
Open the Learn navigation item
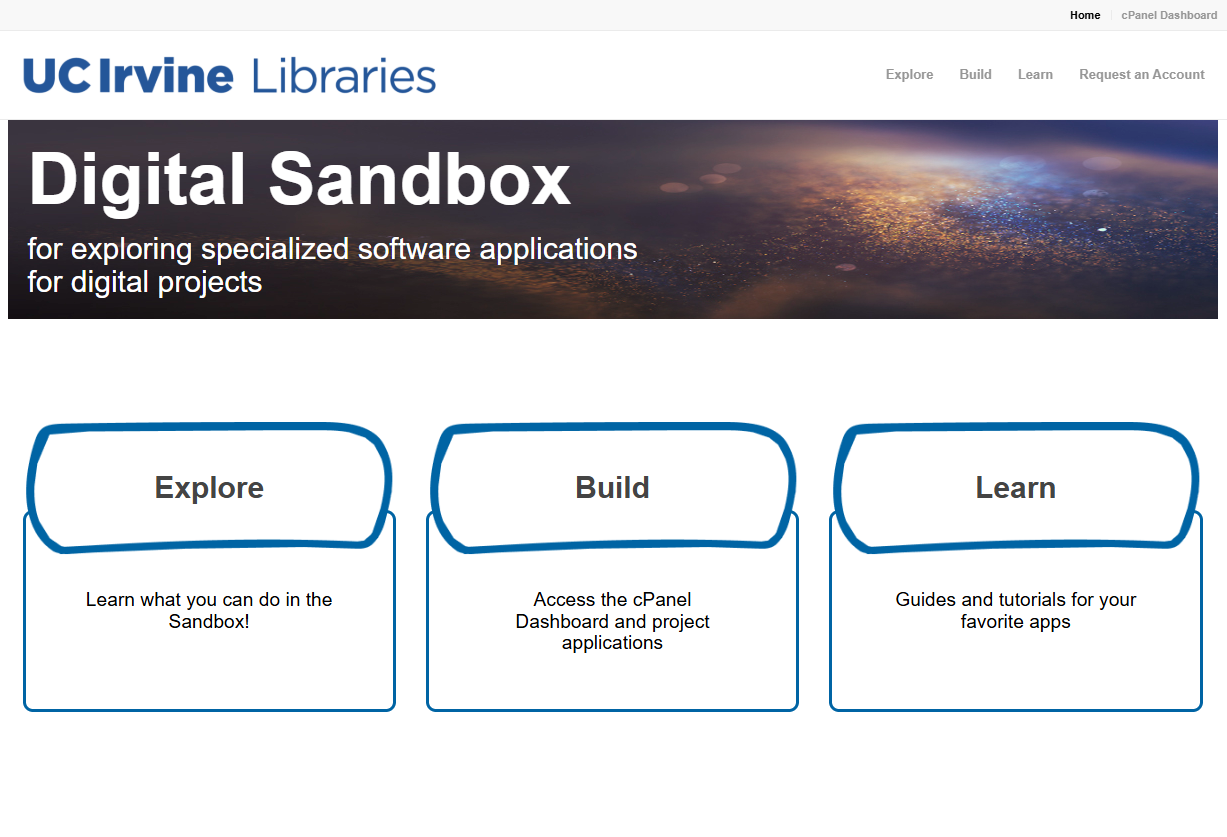click(1035, 74)
